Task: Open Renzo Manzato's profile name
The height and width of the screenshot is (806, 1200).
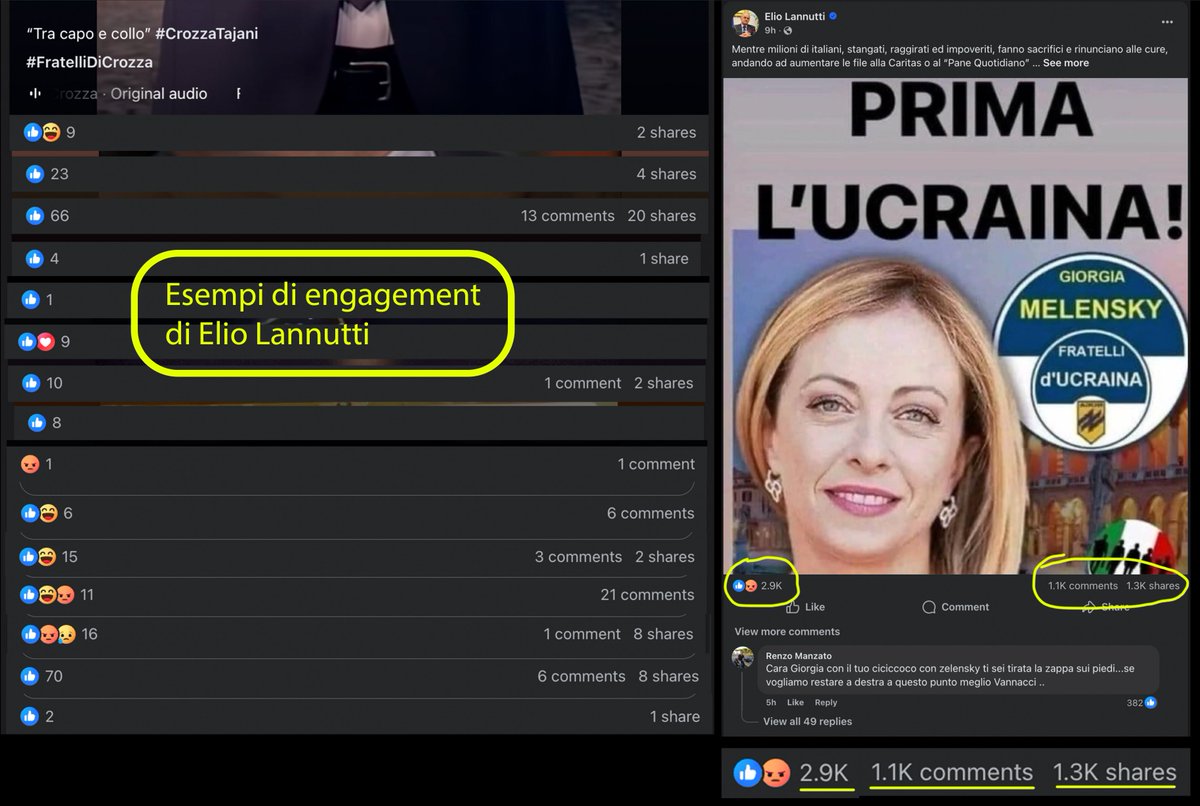Action: (x=798, y=656)
